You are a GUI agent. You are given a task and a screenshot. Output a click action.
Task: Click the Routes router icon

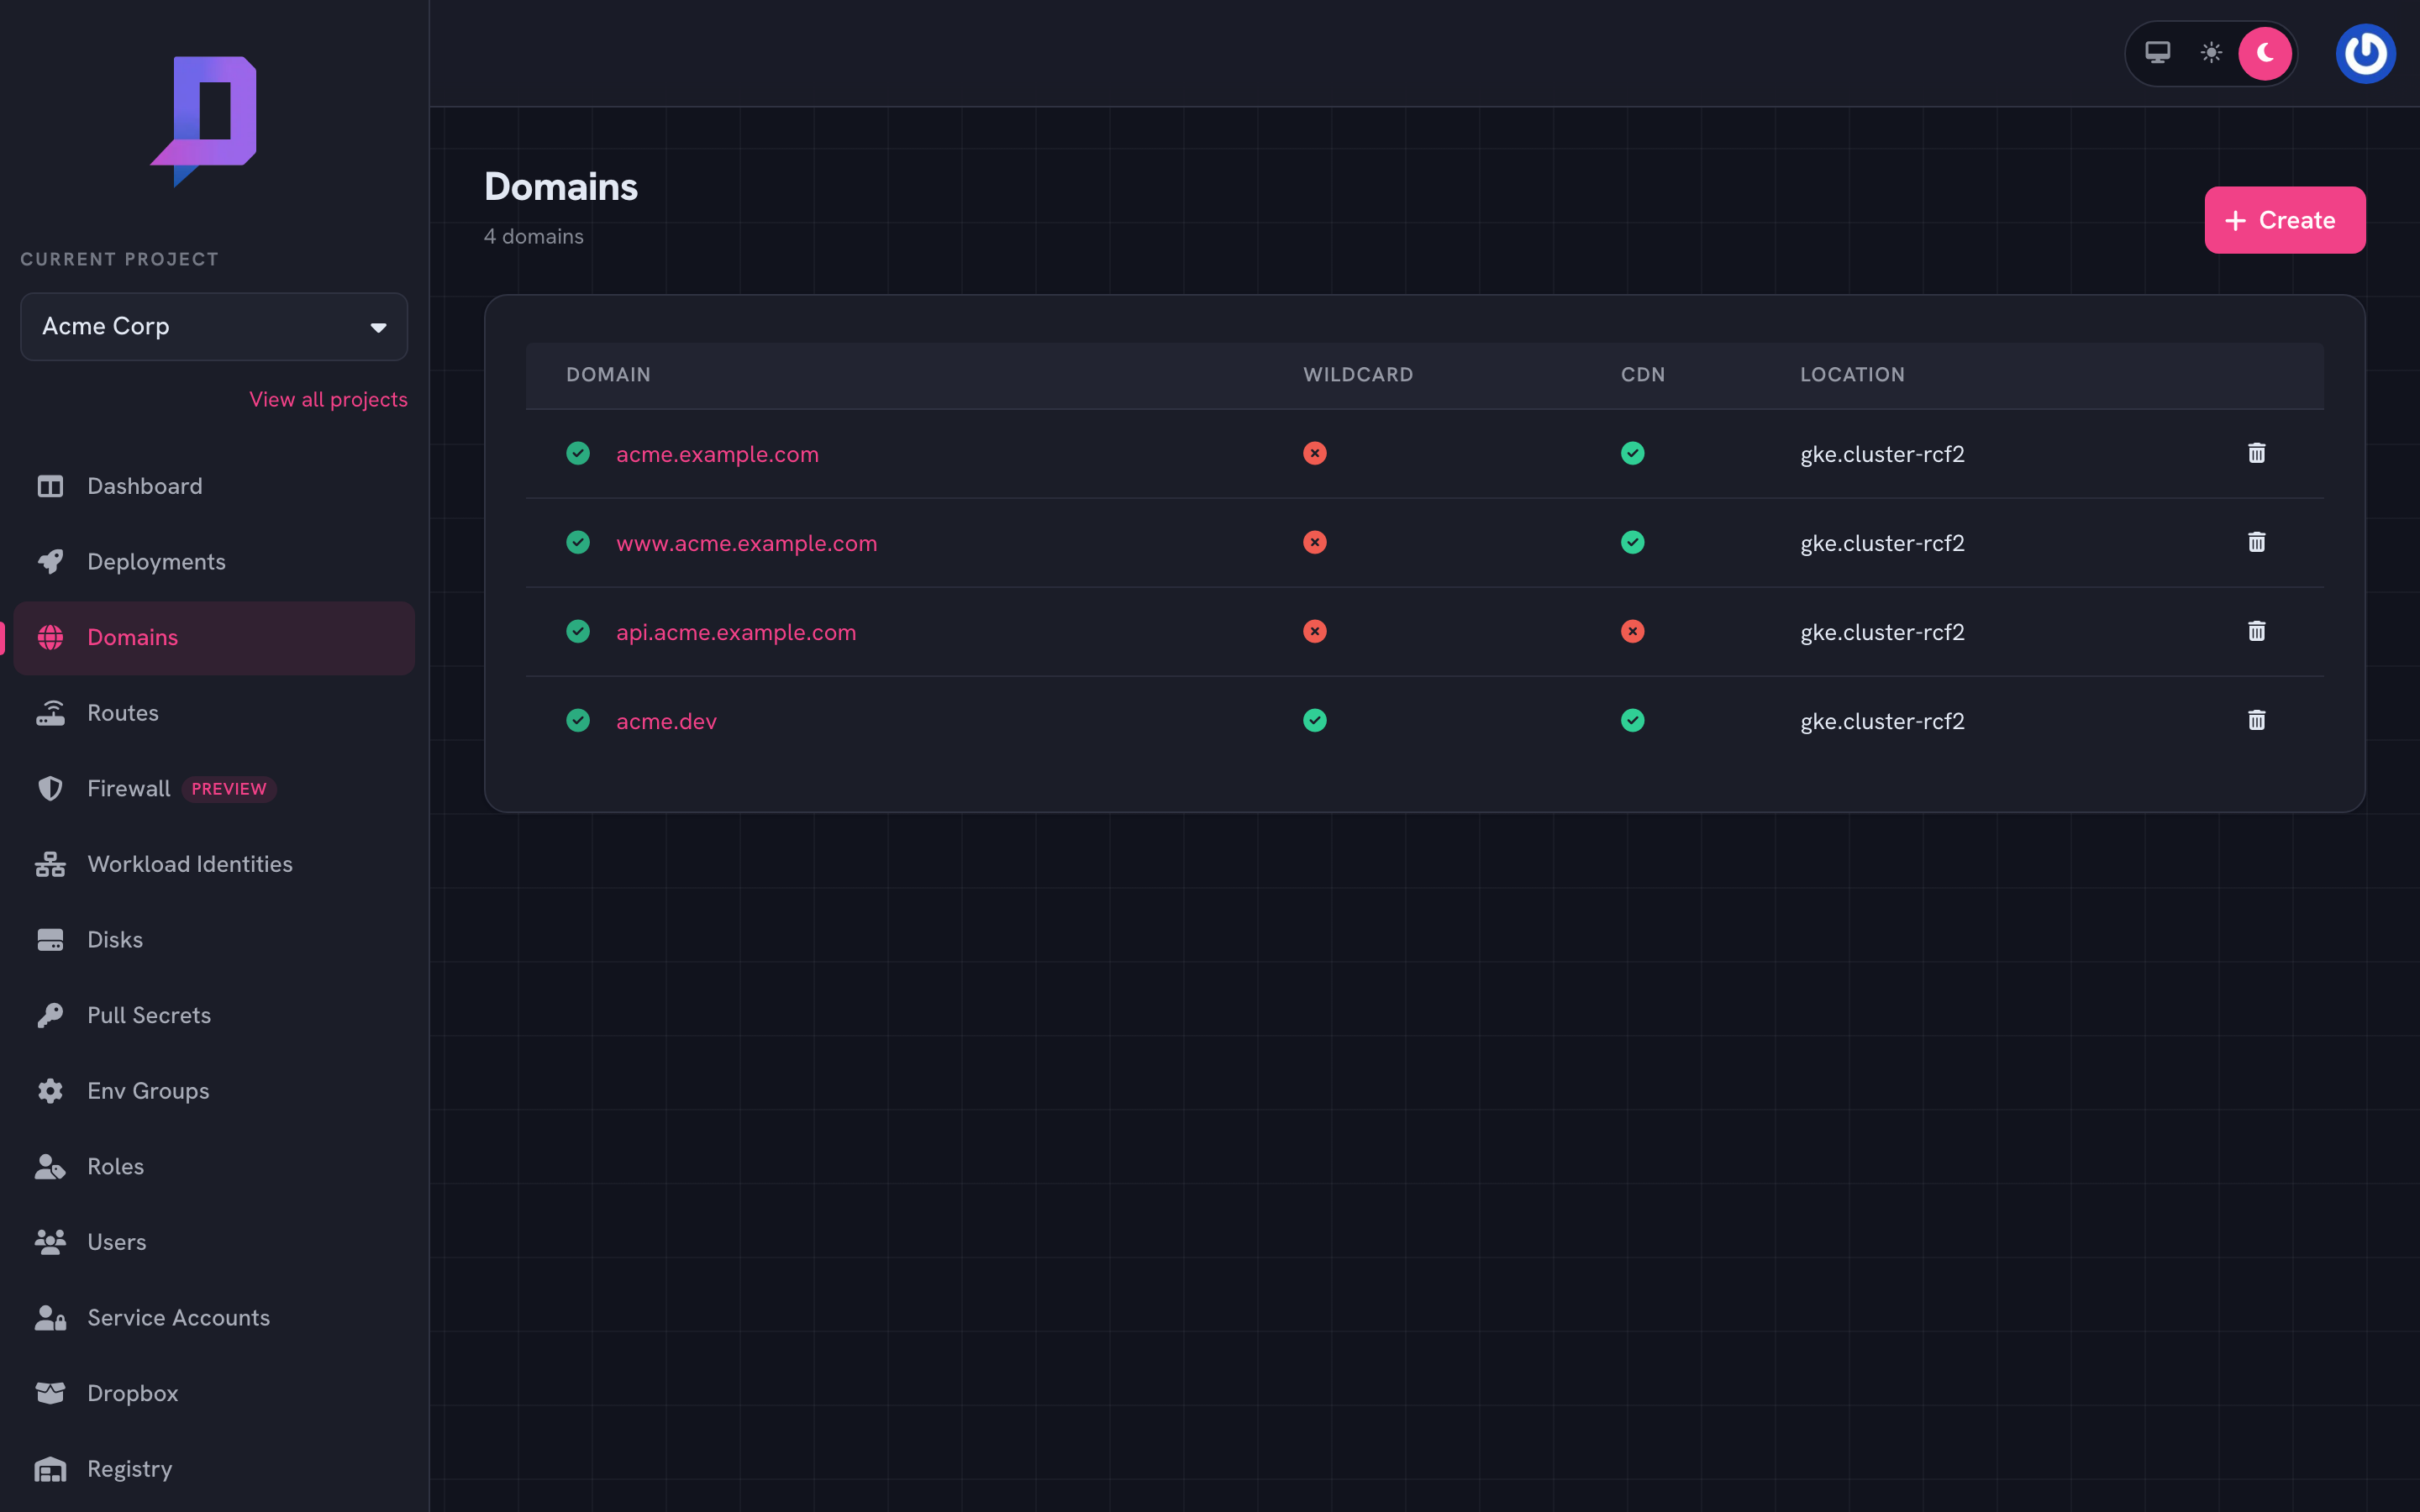tap(50, 713)
